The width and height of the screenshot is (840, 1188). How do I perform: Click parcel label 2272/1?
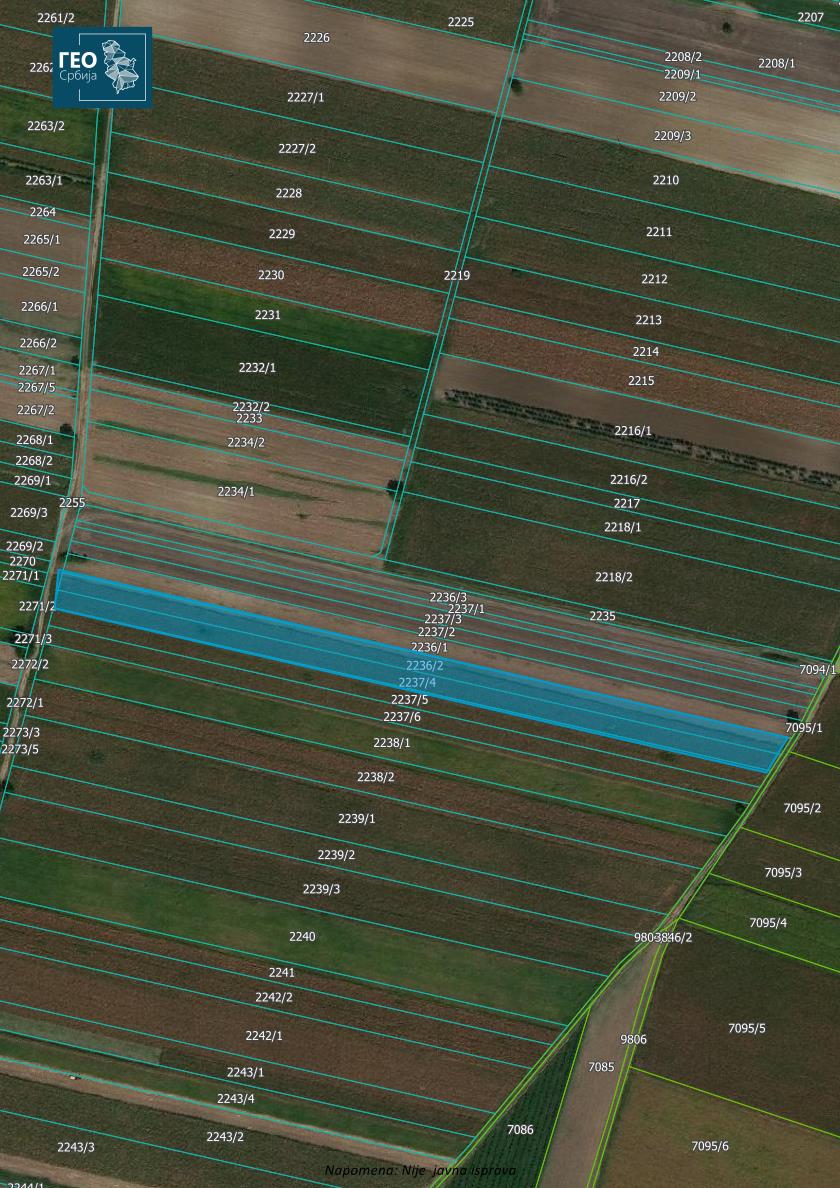pos(25,702)
